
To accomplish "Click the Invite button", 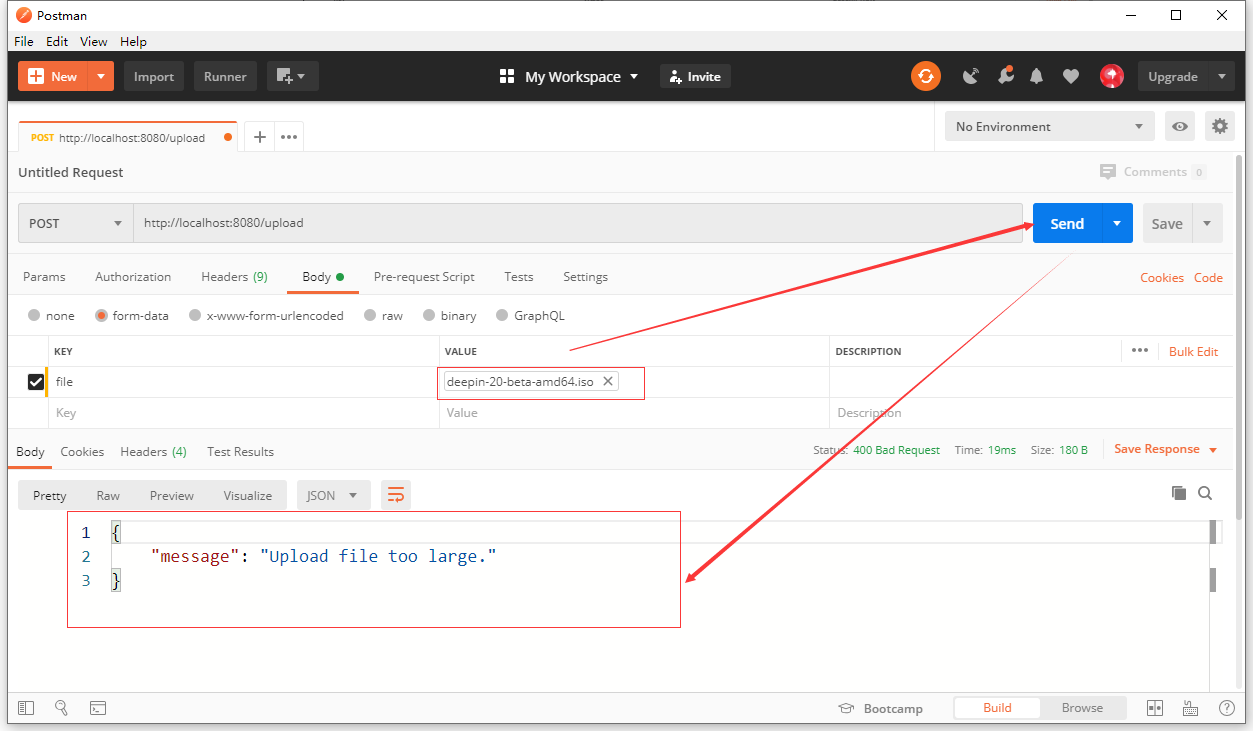I will coord(695,76).
